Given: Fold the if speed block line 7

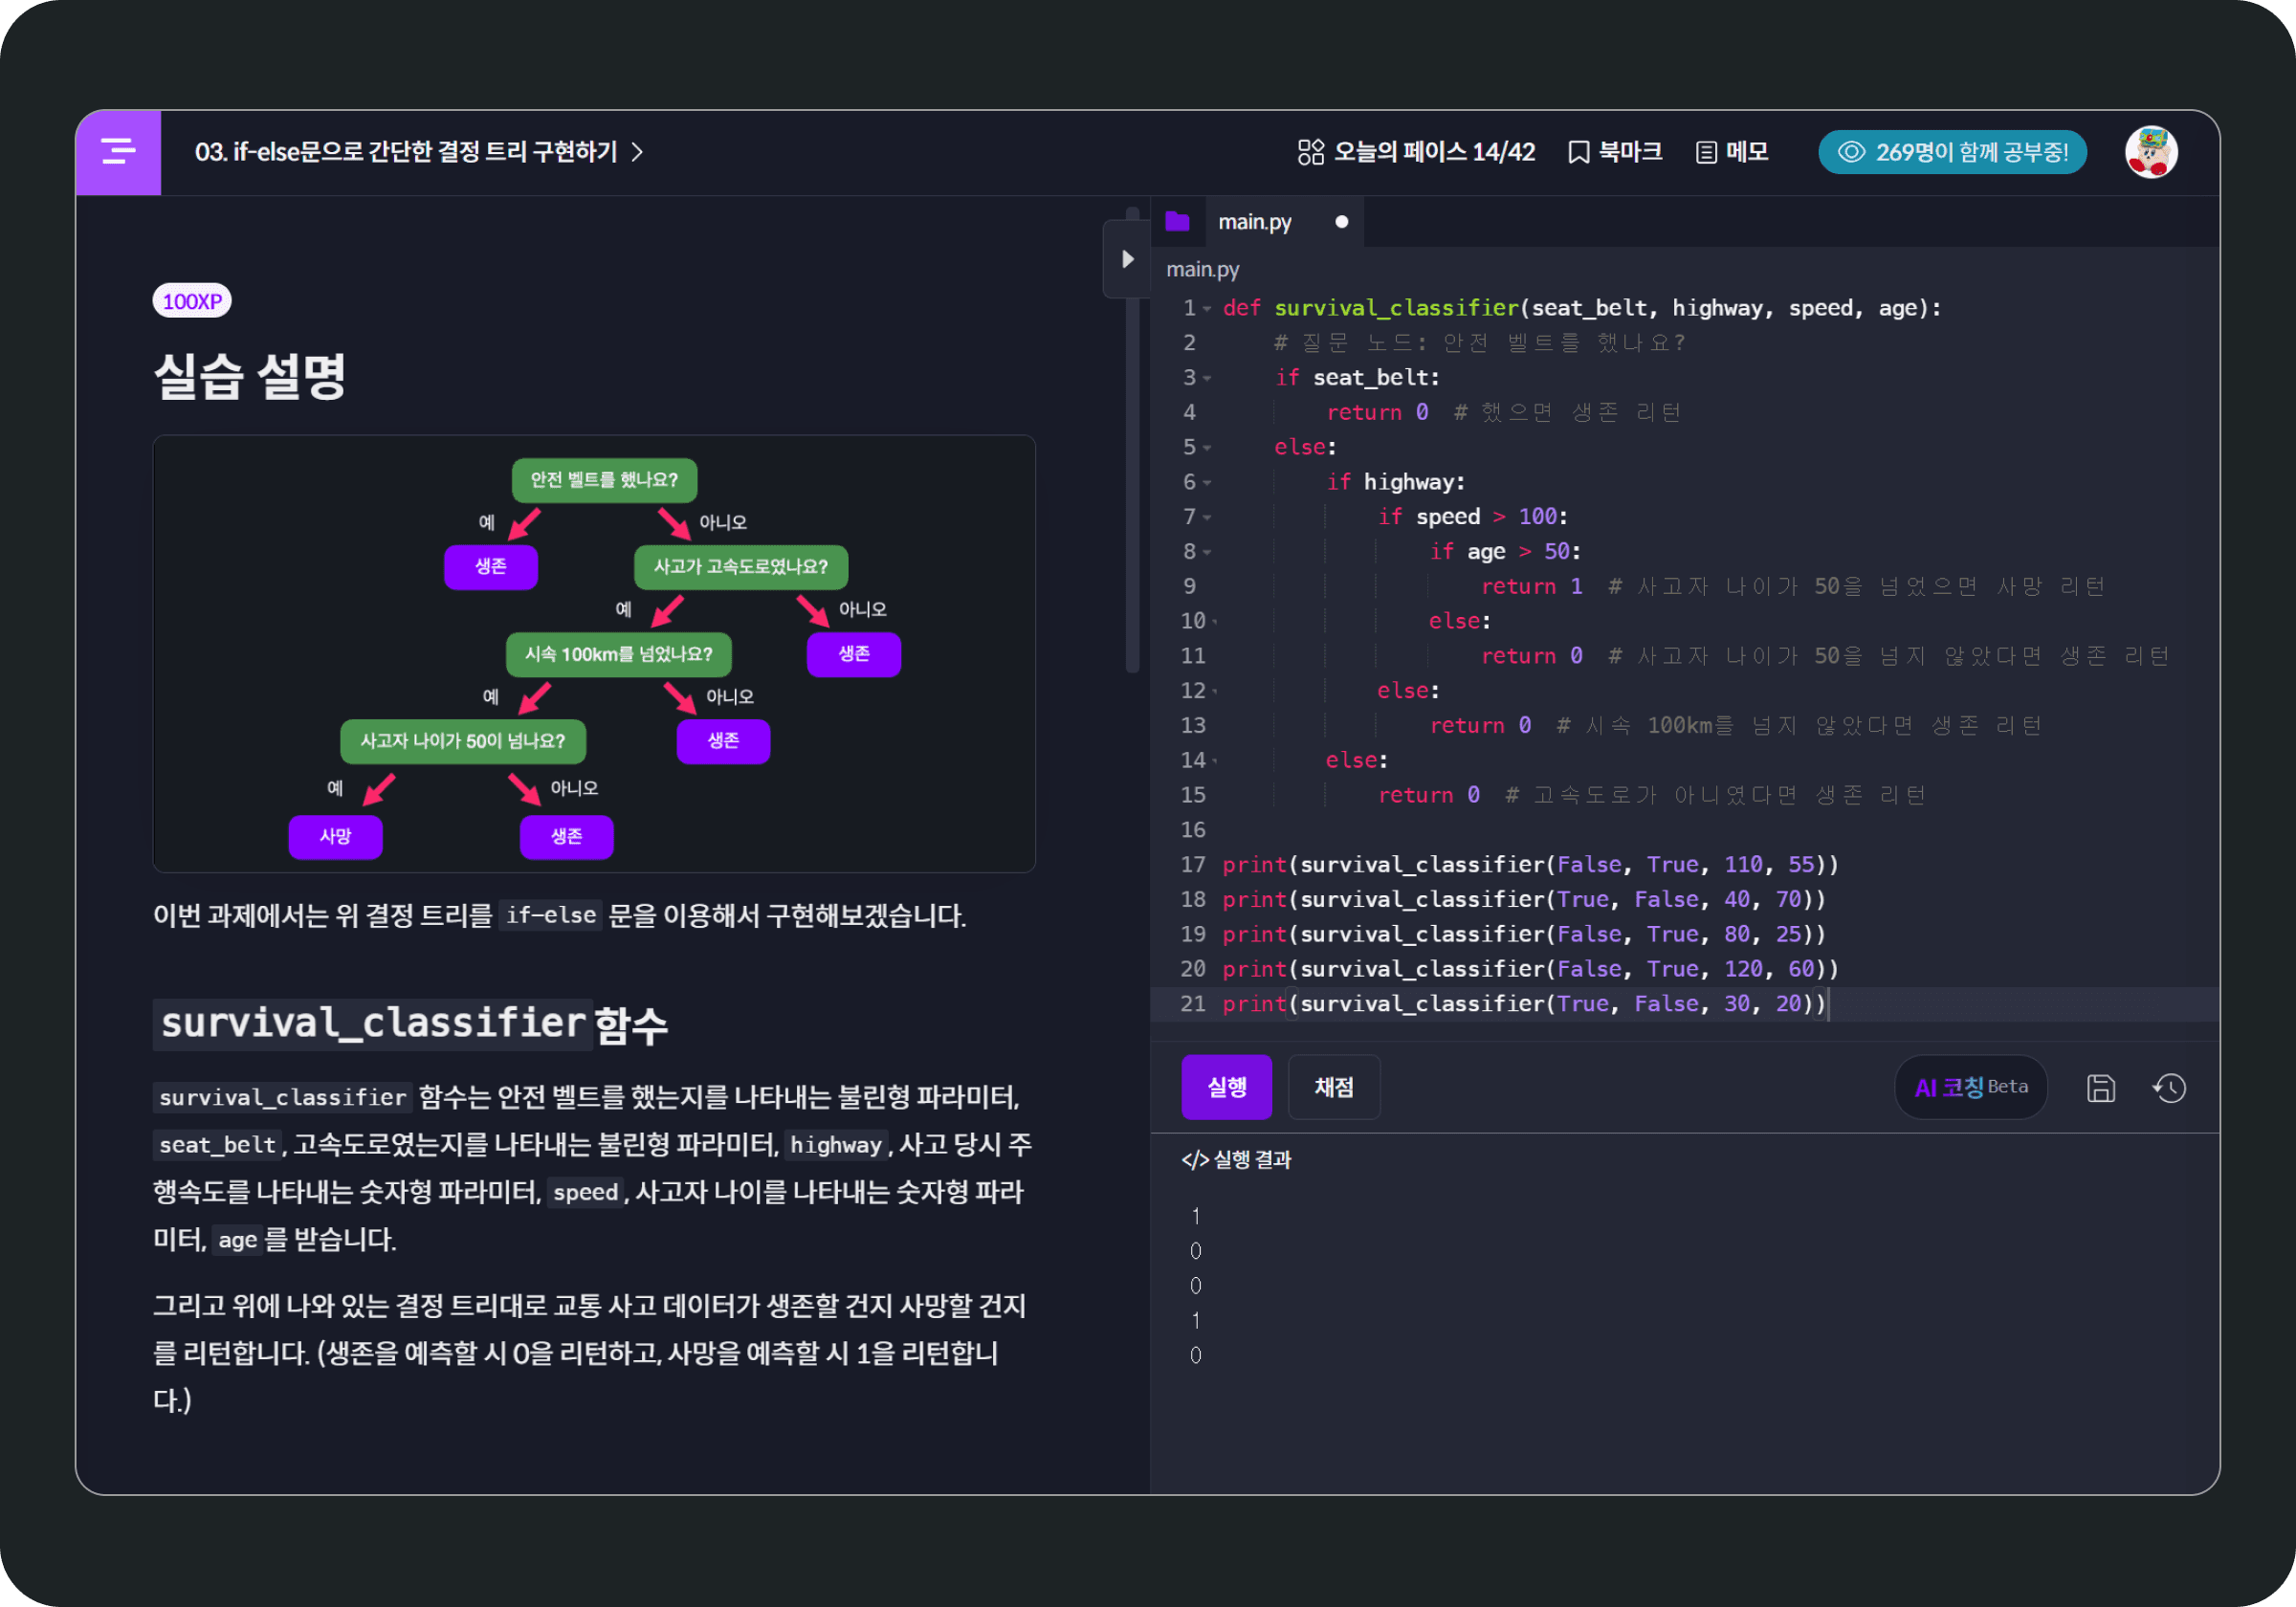Looking at the screenshot, I should tap(1208, 518).
